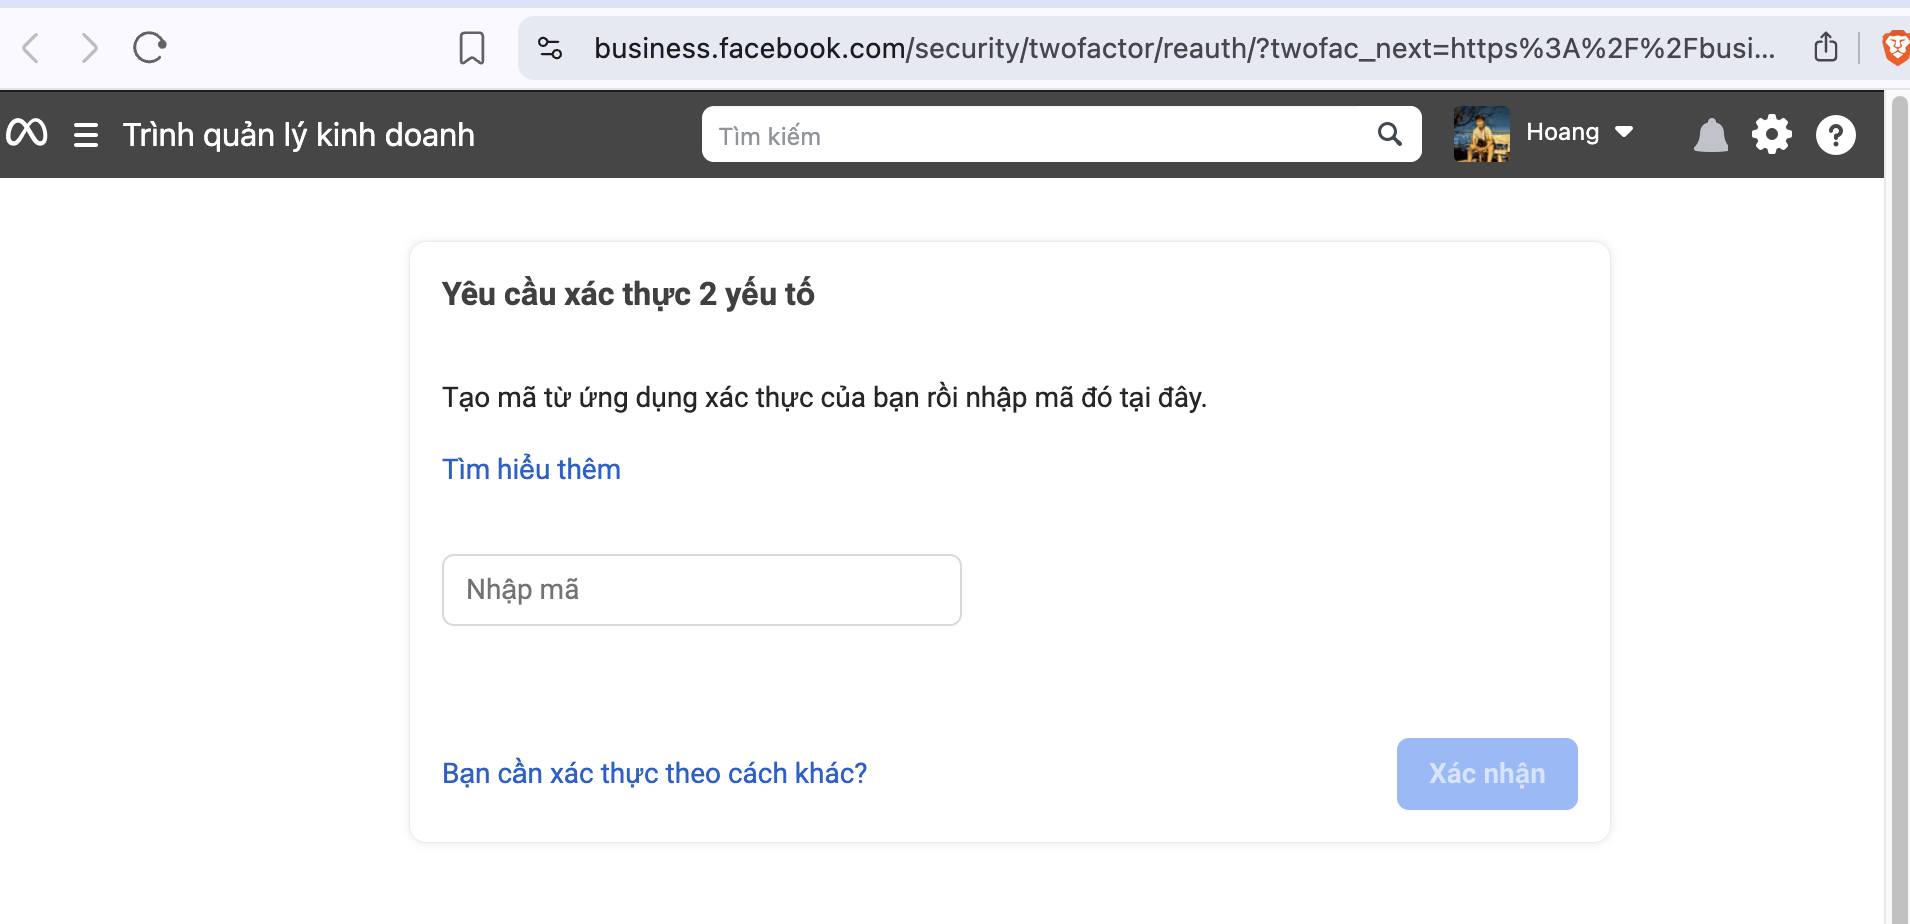Go forward using browser forward arrow
The width and height of the screenshot is (1910, 924).
(x=89, y=48)
